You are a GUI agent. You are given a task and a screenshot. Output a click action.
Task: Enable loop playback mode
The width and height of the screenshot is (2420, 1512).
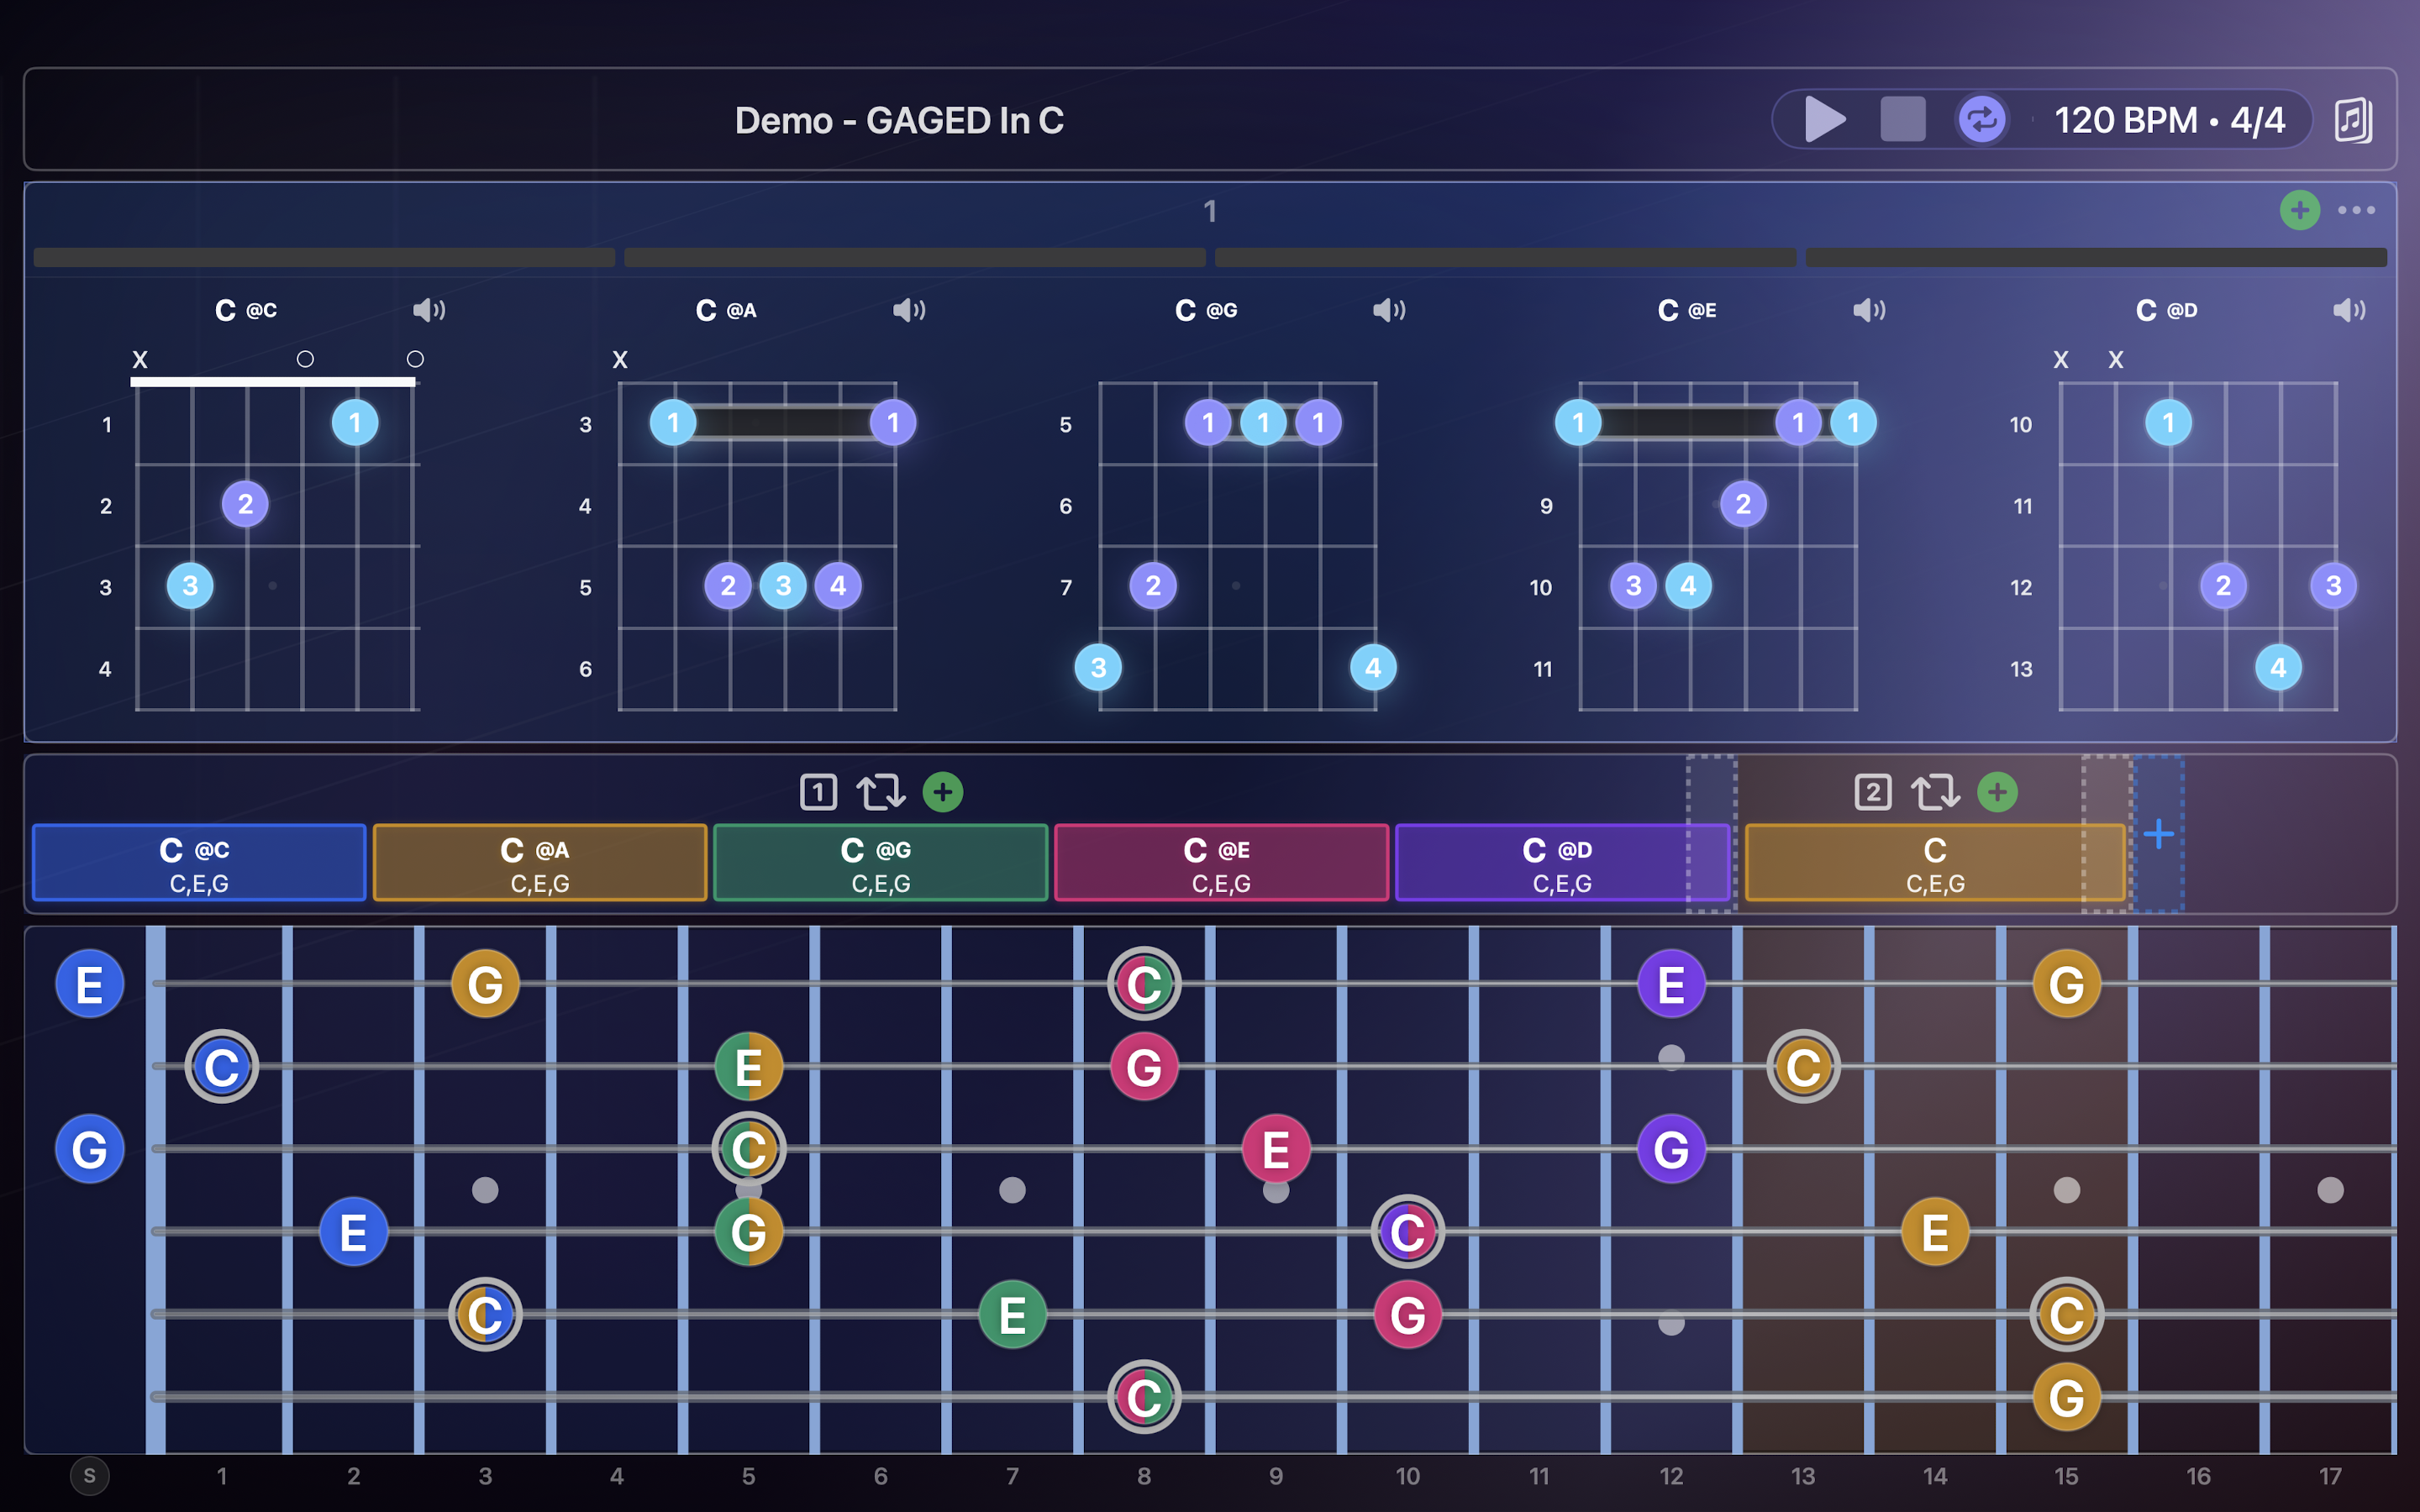[1981, 119]
